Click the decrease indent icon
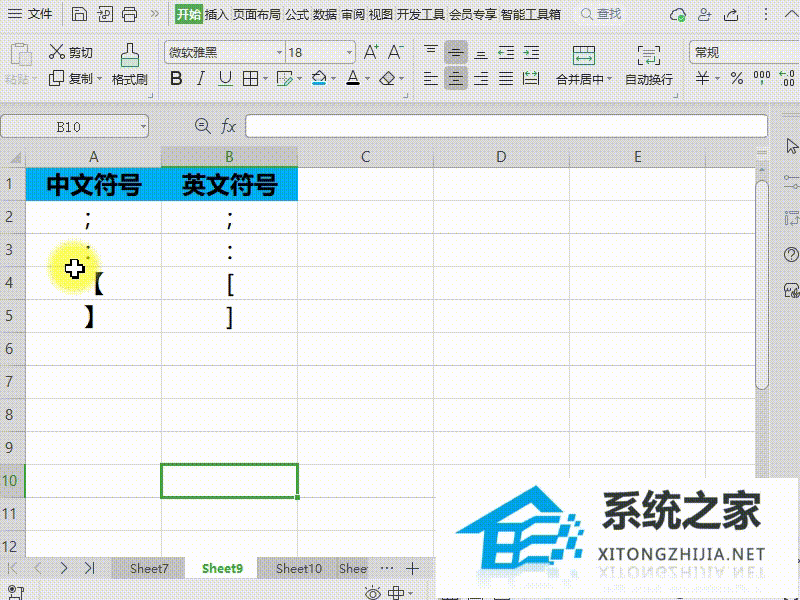Viewport: 800px width, 600px height. (506, 52)
